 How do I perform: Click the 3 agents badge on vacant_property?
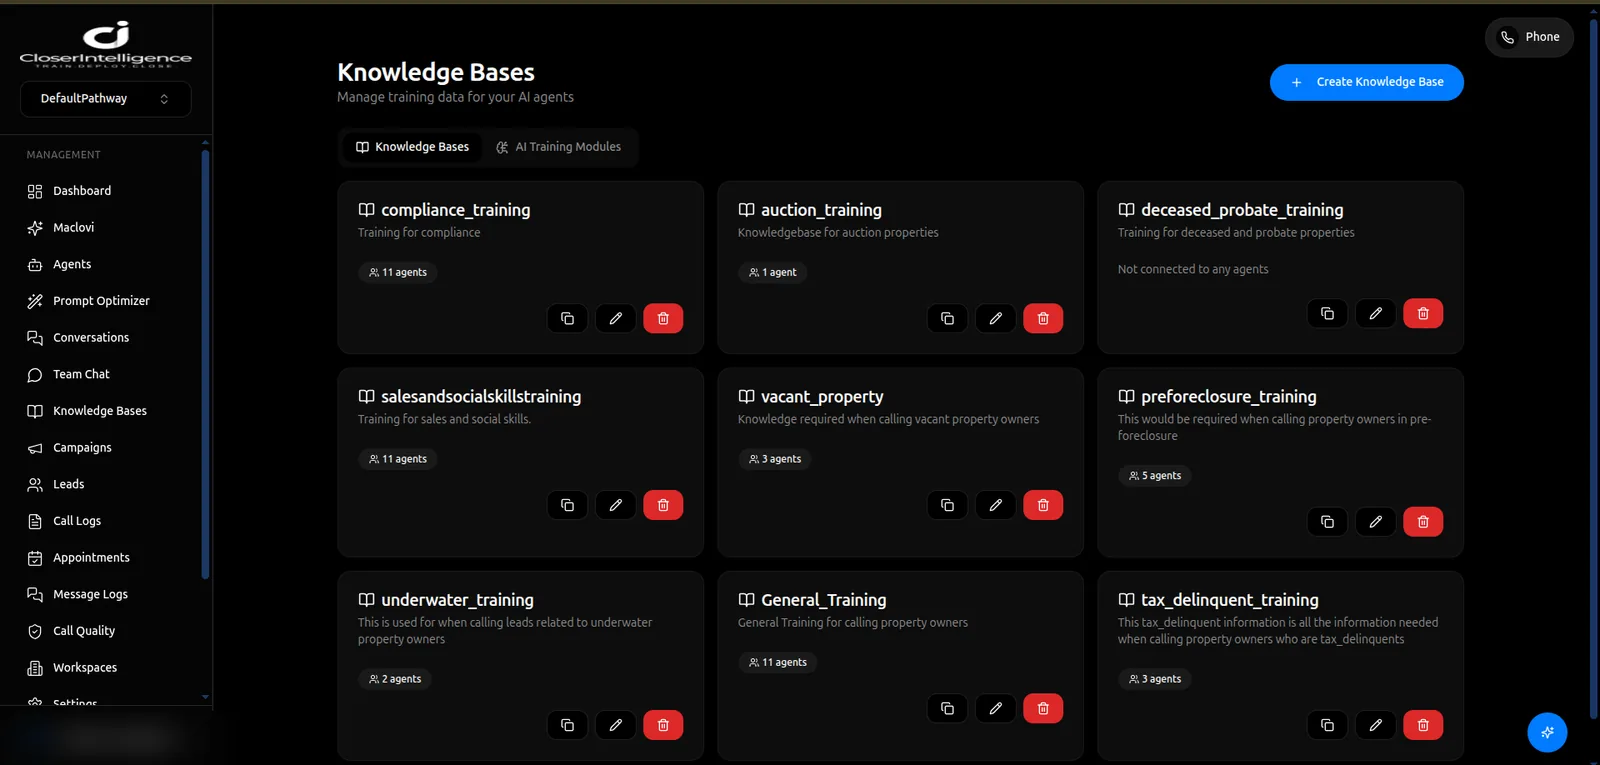click(x=775, y=459)
